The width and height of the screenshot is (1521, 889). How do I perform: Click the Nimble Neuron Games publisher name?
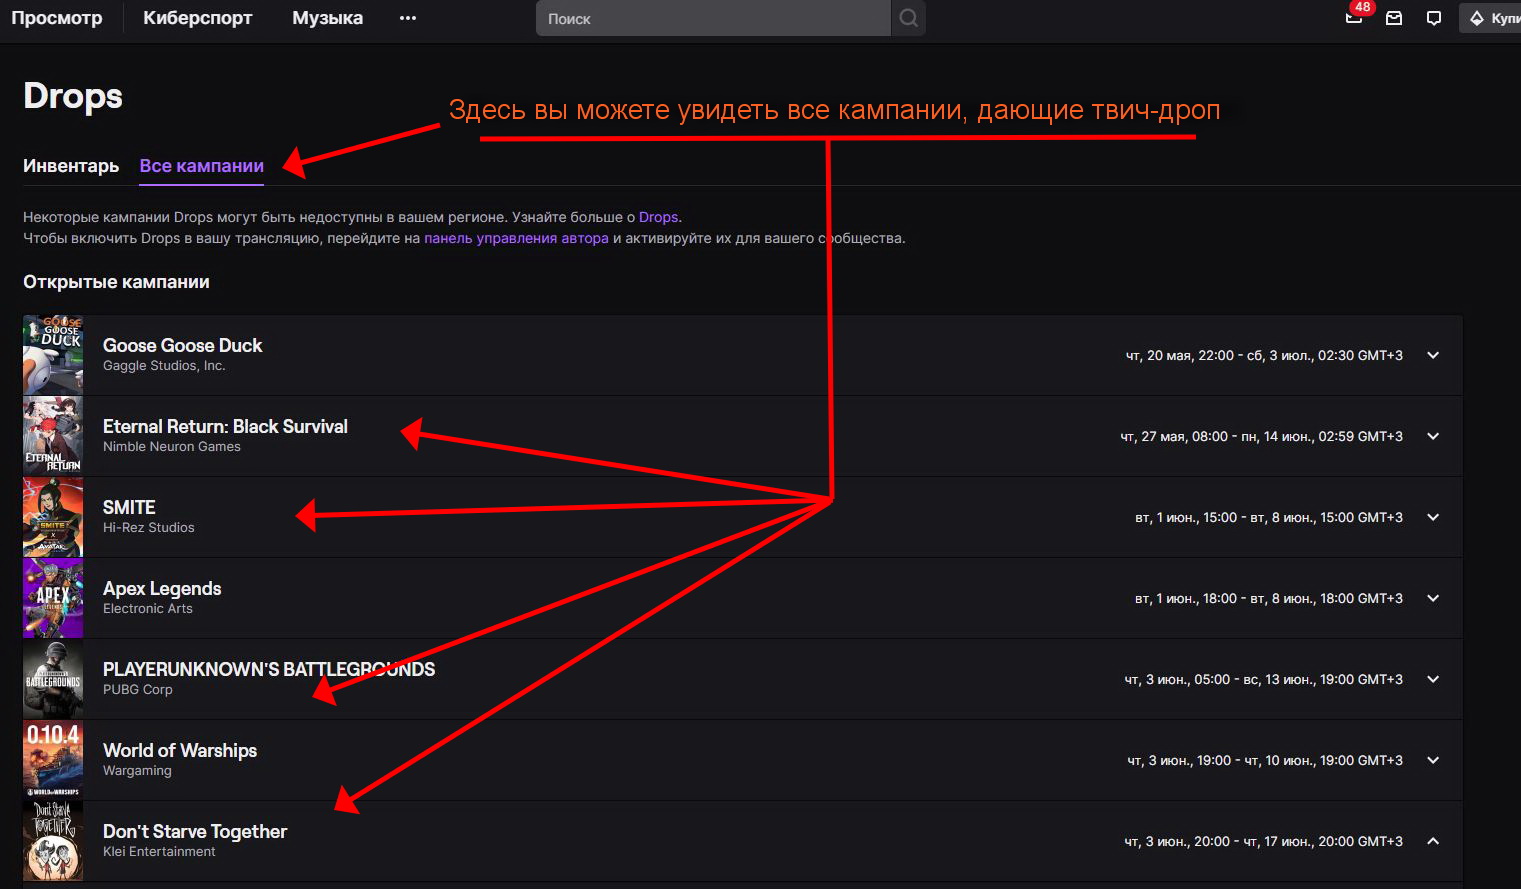pyautogui.click(x=172, y=447)
